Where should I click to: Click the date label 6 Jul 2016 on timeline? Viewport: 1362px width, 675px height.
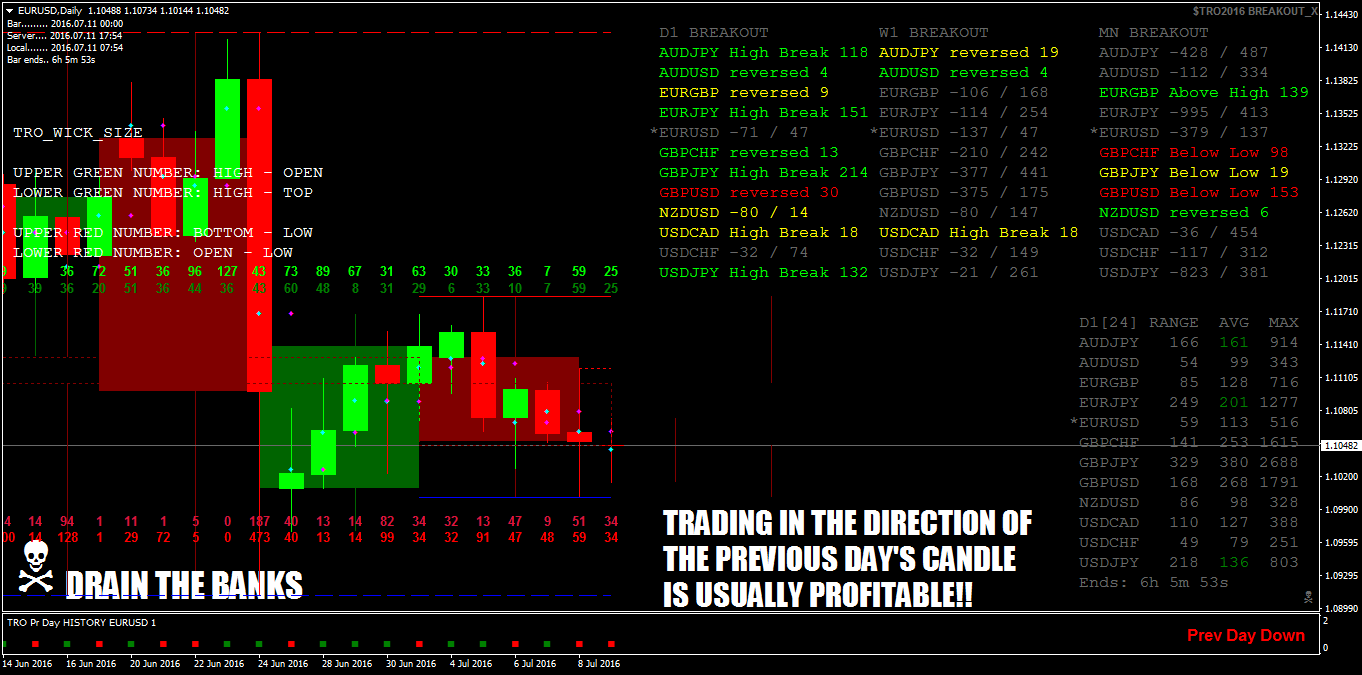[x=533, y=663]
